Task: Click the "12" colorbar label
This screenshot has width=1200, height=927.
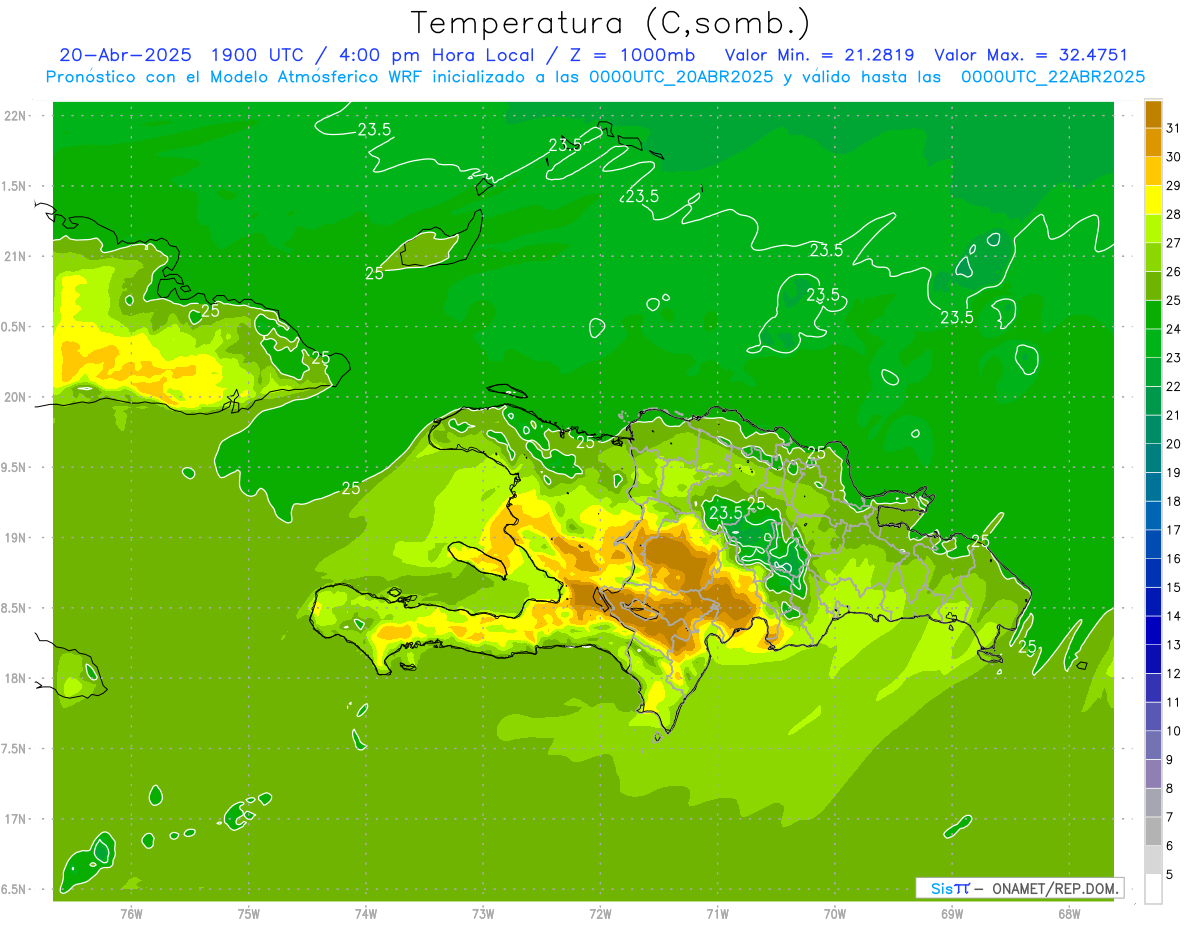Action: coord(1173,674)
